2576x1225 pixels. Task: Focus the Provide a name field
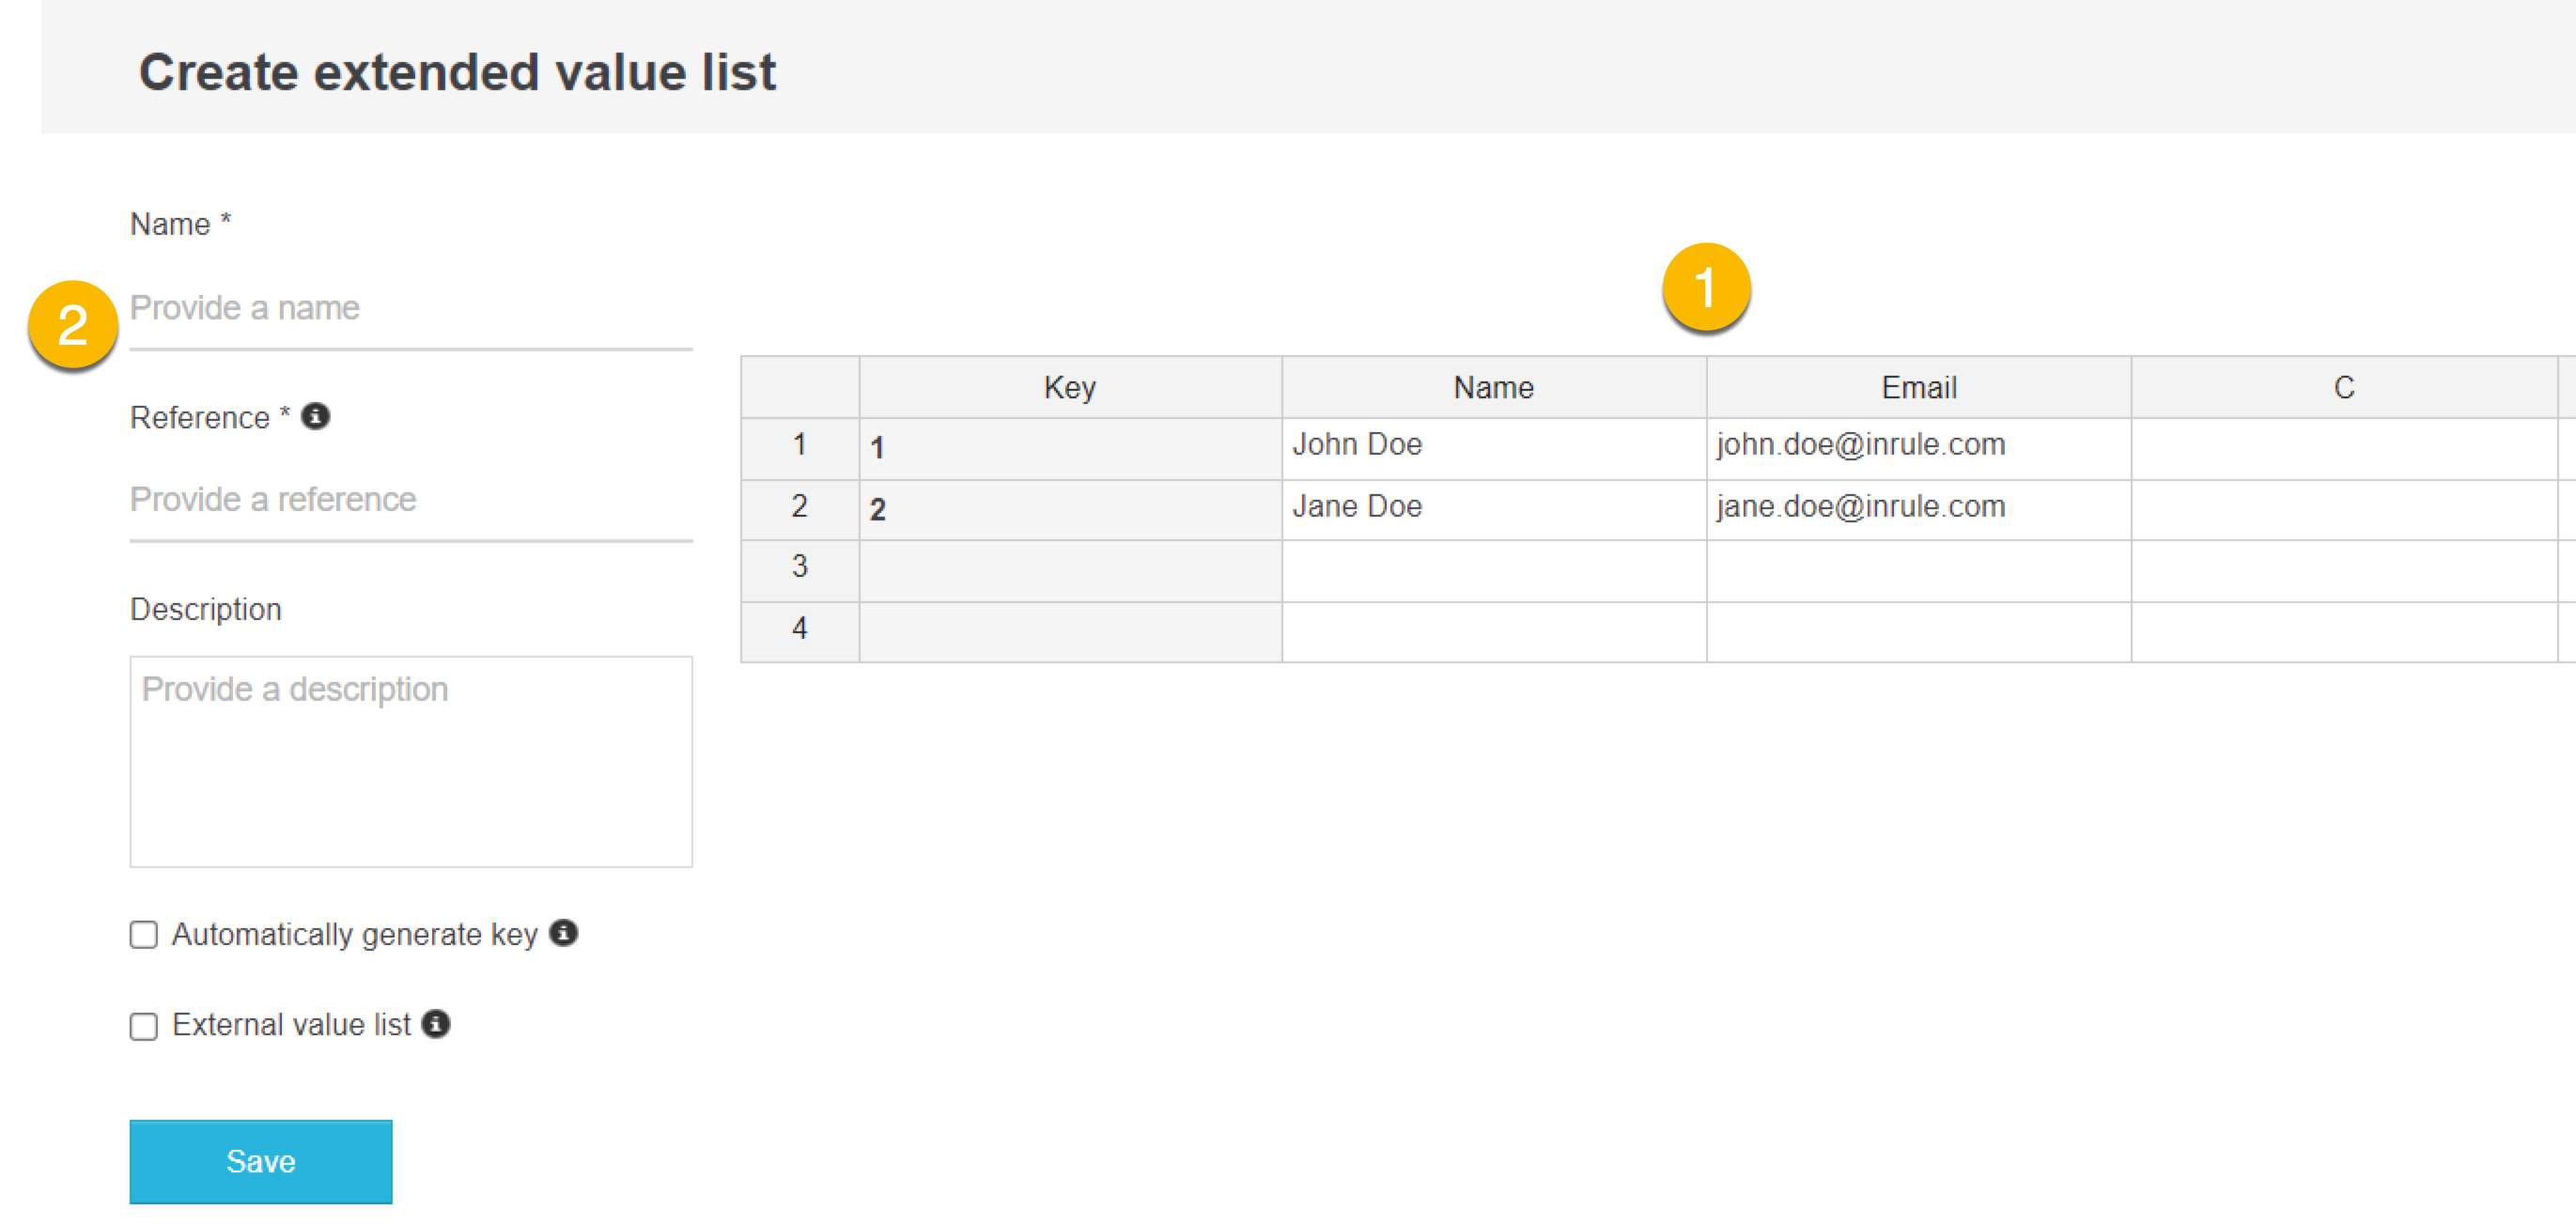pyautogui.click(x=410, y=308)
